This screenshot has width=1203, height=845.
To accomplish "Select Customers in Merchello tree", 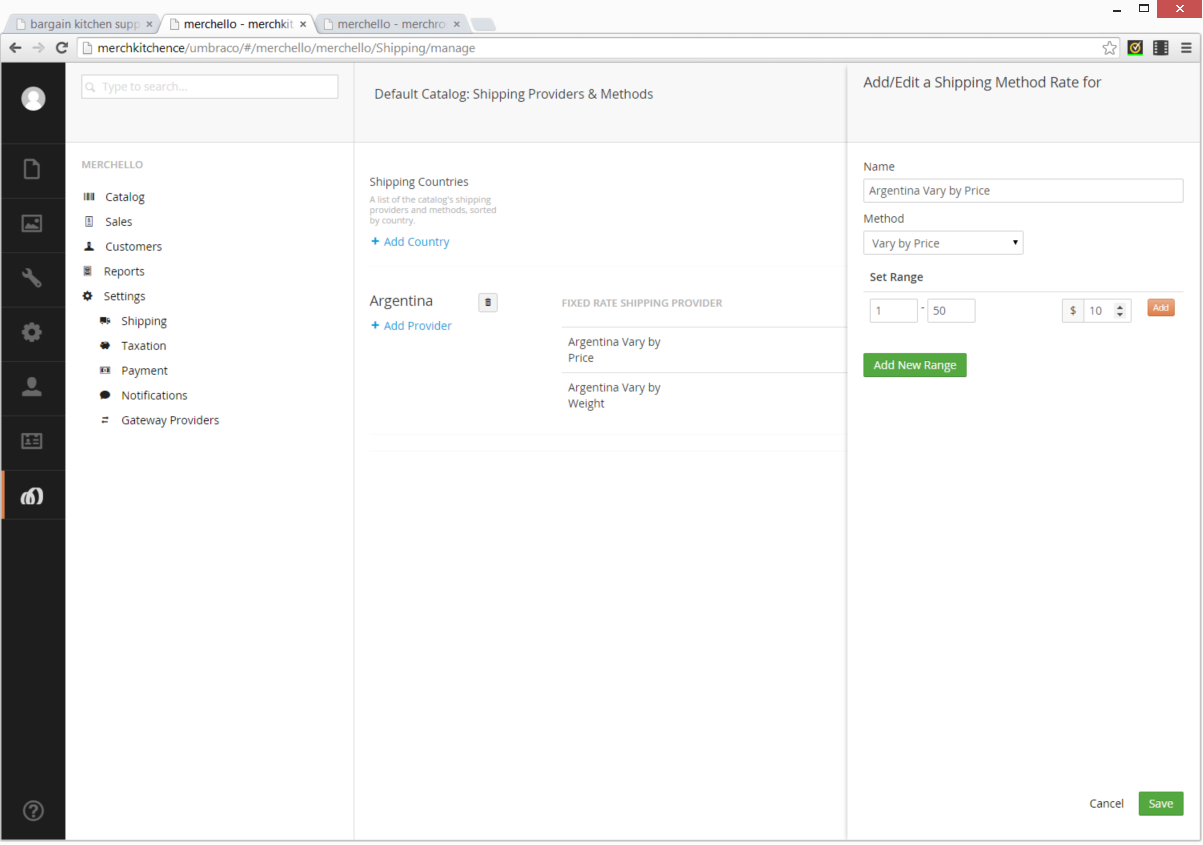I will point(133,246).
